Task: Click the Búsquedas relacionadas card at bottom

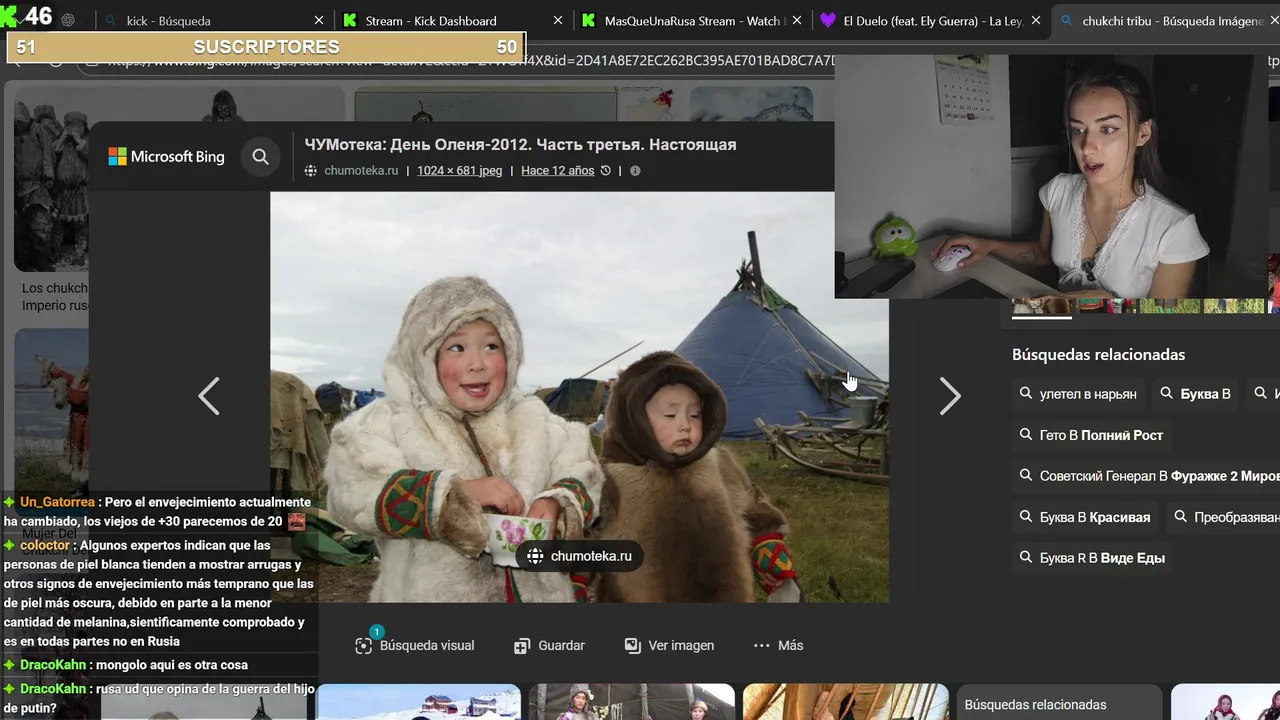Action: pyautogui.click(x=1060, y=702)
